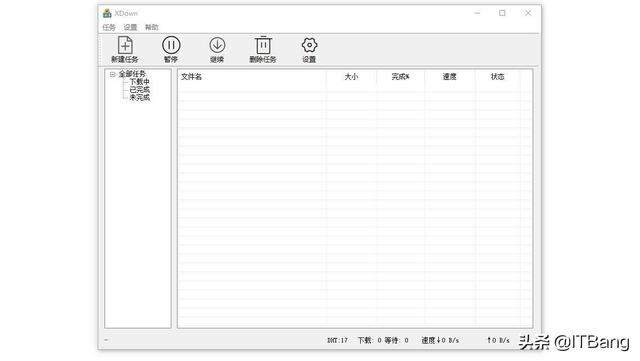Viewport: 640px width, 361px height.
Task: Close the XDown window
Action: pyautogui.click(x=528, y=13)
